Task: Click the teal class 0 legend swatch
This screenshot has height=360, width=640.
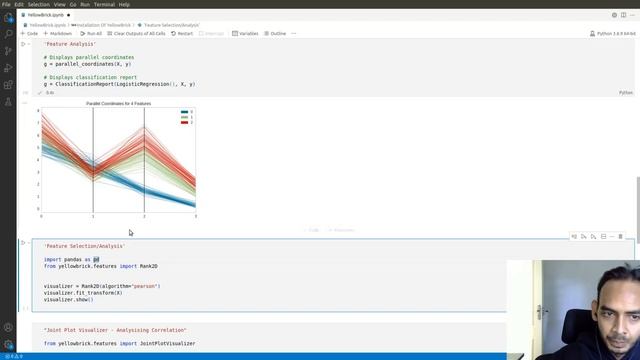Action: (184, 112)
